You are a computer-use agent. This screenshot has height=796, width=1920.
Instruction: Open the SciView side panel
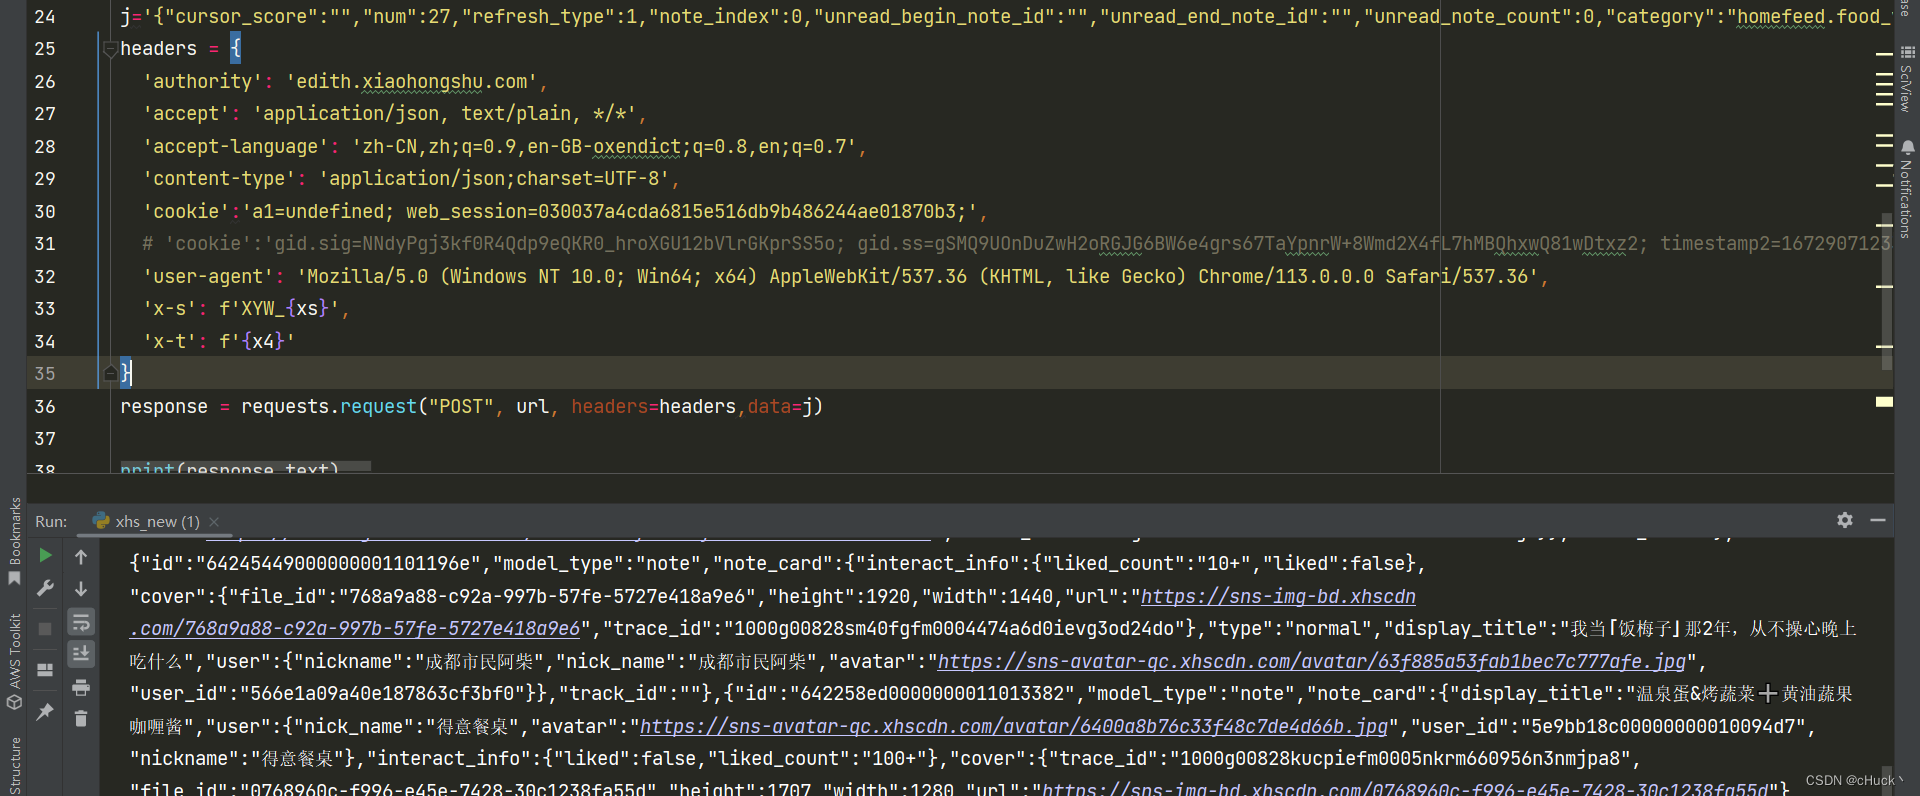pyautogui.click(x=1906, y=79)
